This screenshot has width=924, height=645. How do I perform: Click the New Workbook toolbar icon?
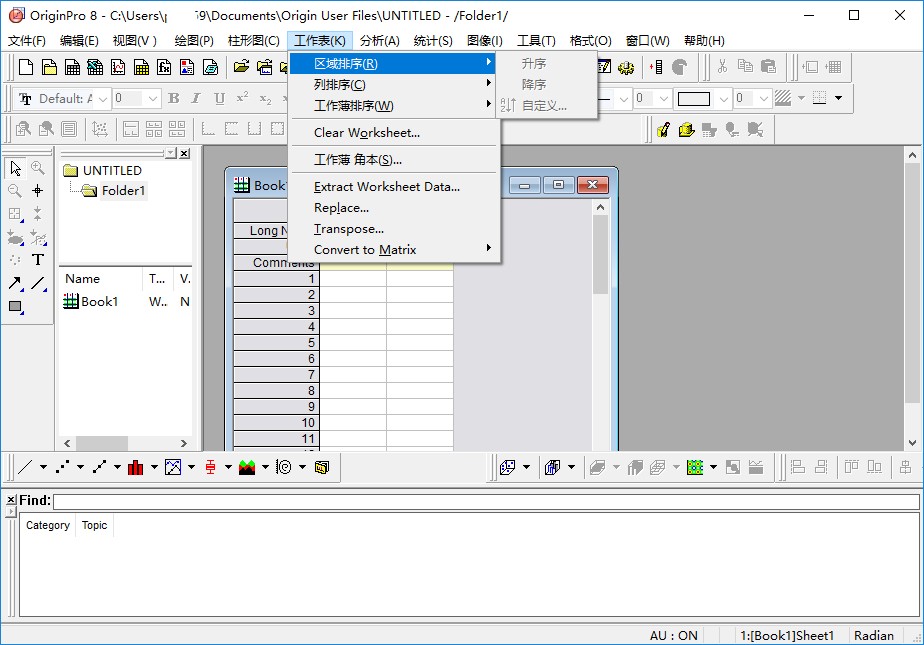click(72, 67)
